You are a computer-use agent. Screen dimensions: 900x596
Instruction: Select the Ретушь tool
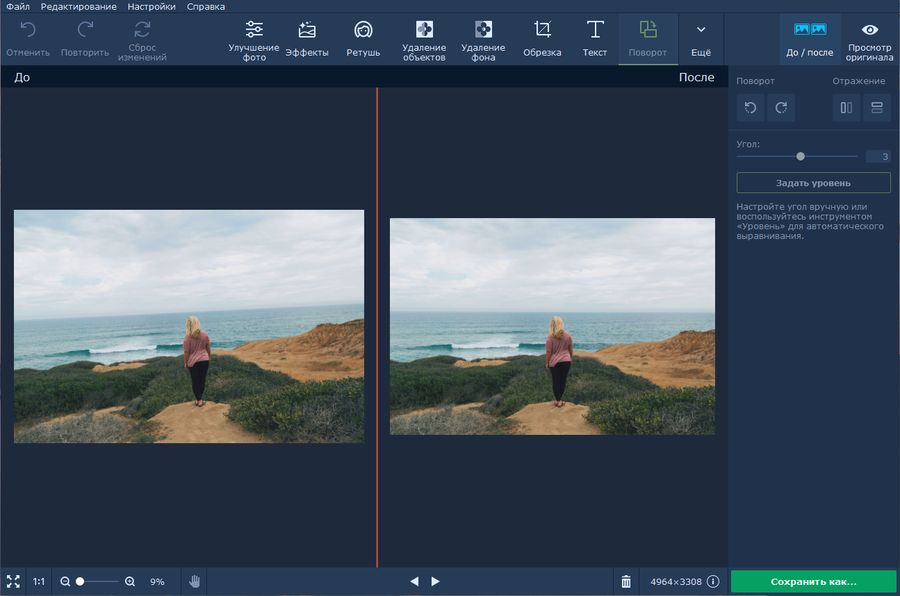(363, 40)
